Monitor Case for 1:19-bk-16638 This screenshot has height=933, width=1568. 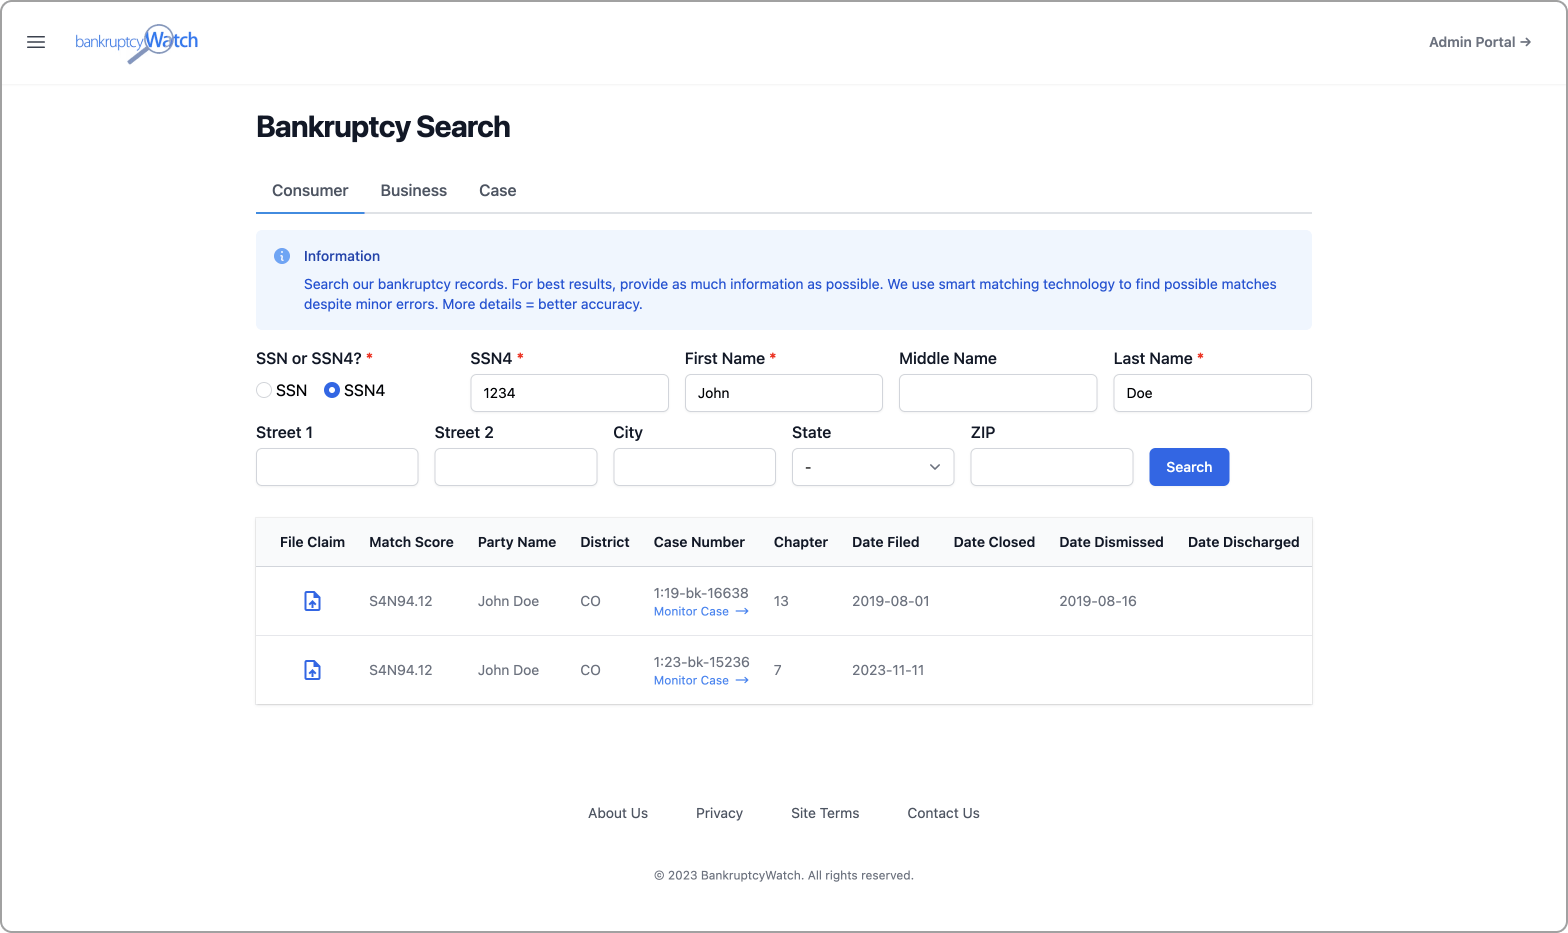tap(700, 611)
